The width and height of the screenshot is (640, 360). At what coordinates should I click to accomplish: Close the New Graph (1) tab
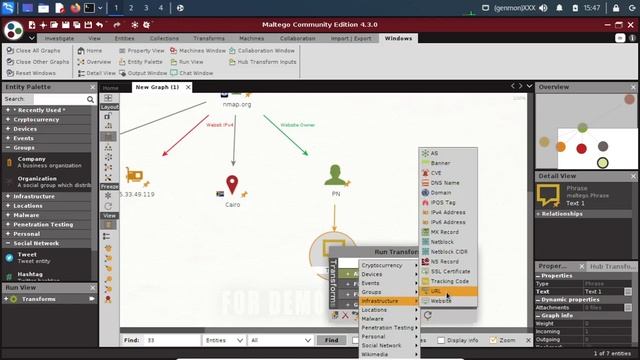pos(188,87)
